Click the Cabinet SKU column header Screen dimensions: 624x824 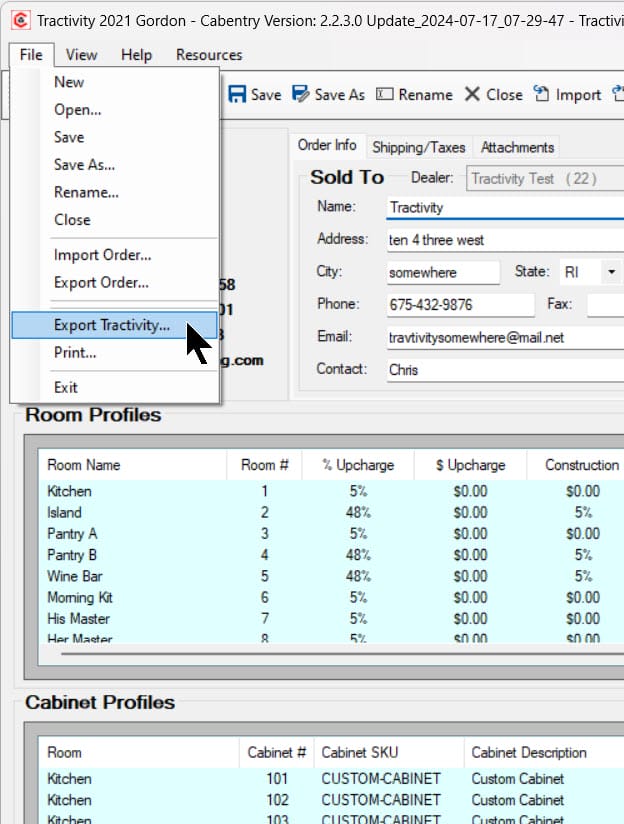[389, 753]
